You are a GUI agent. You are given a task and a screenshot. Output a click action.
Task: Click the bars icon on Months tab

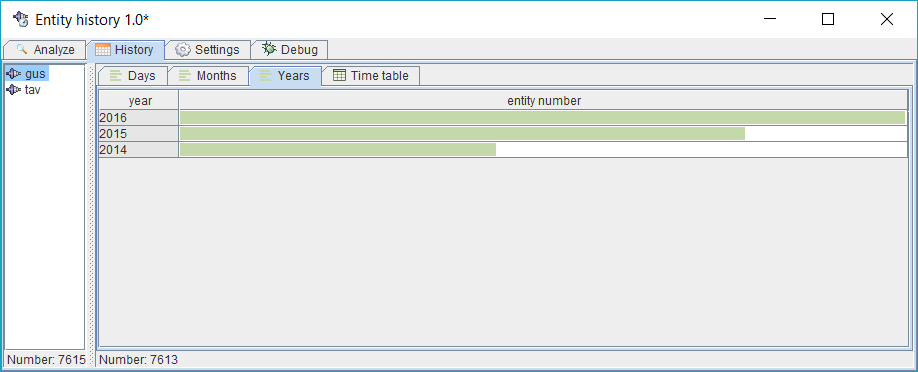185,76
